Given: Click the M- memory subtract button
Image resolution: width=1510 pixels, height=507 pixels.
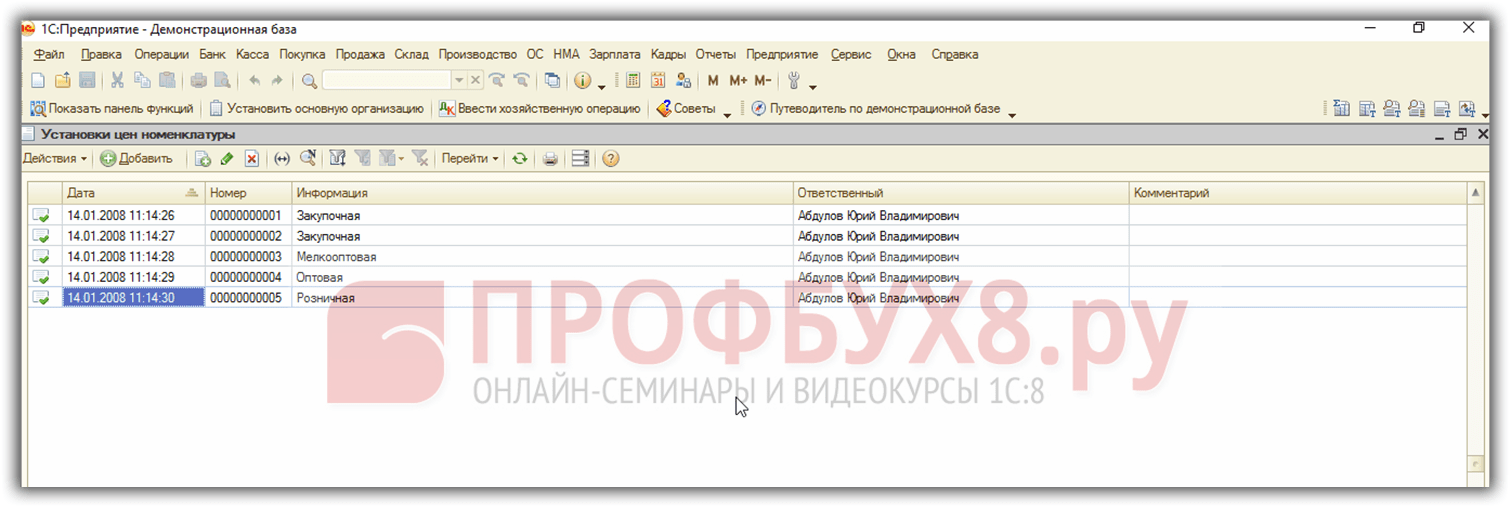Looking at the screenshot, I should (x=763, y=81).
